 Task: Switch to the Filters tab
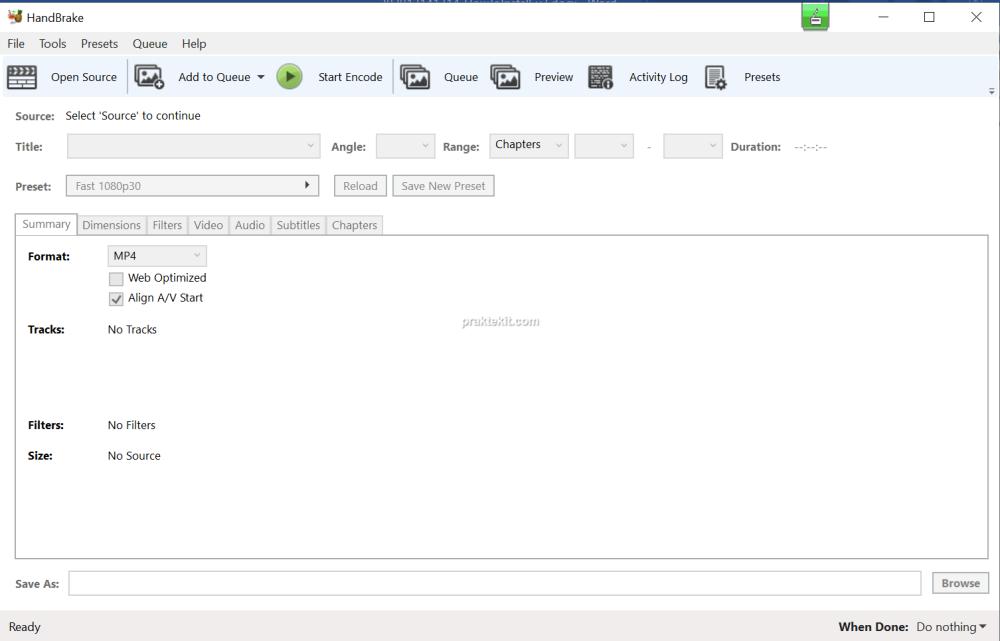167,225
